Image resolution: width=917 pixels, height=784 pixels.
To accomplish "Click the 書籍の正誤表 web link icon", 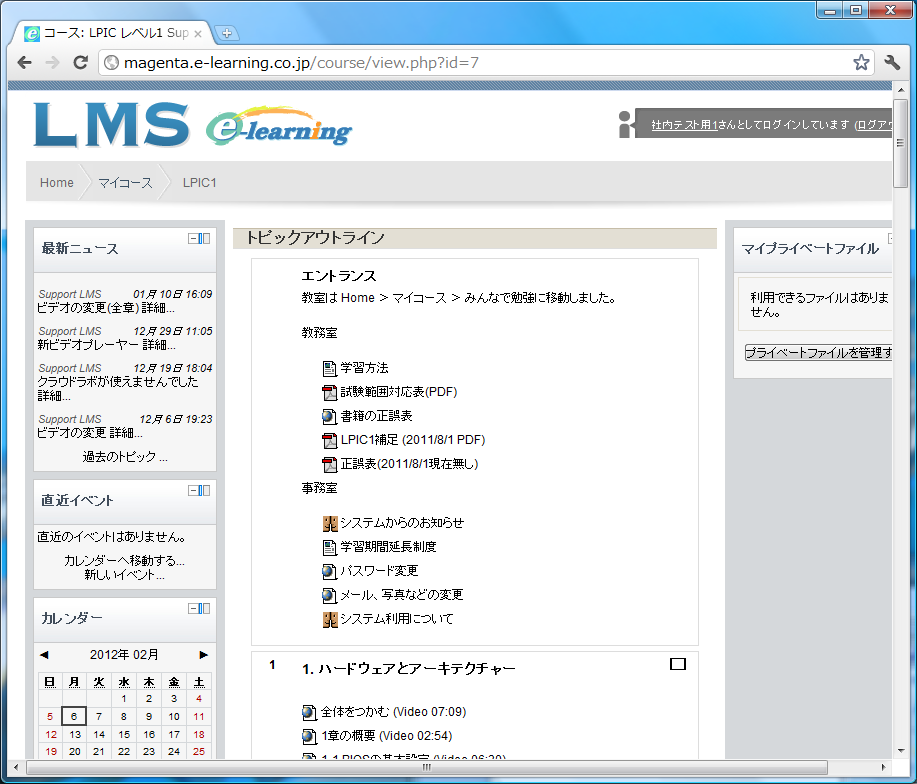I will point(329,416).
